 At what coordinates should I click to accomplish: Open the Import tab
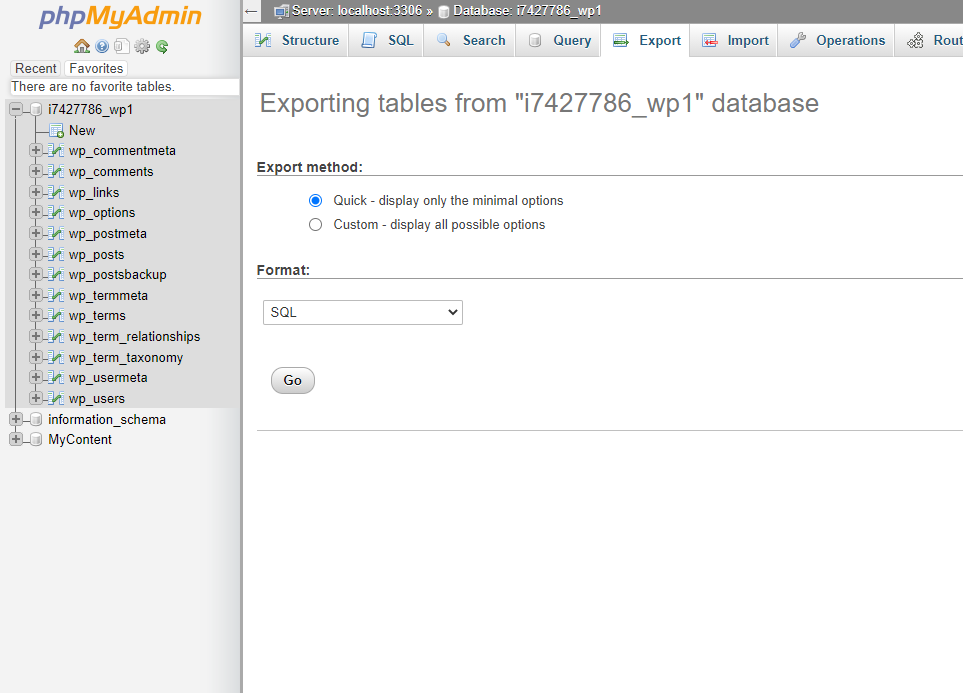(x=734, y=41)
